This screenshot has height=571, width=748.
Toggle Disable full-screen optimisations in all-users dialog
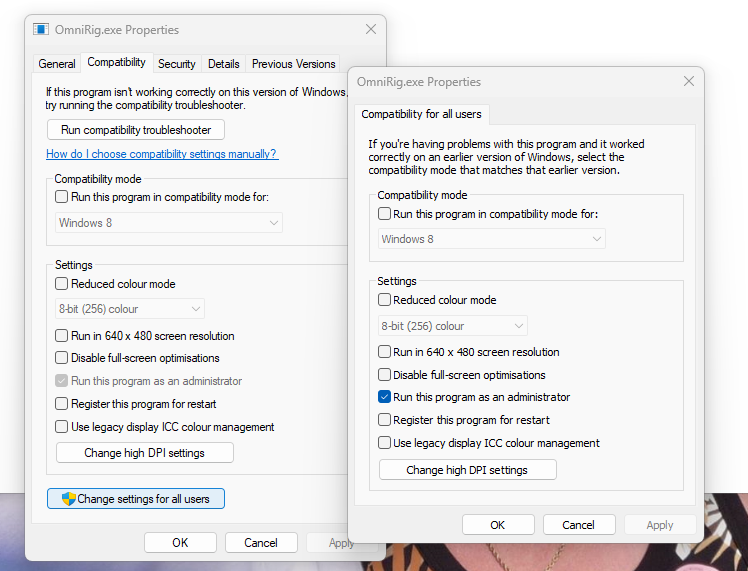[384, 374]
